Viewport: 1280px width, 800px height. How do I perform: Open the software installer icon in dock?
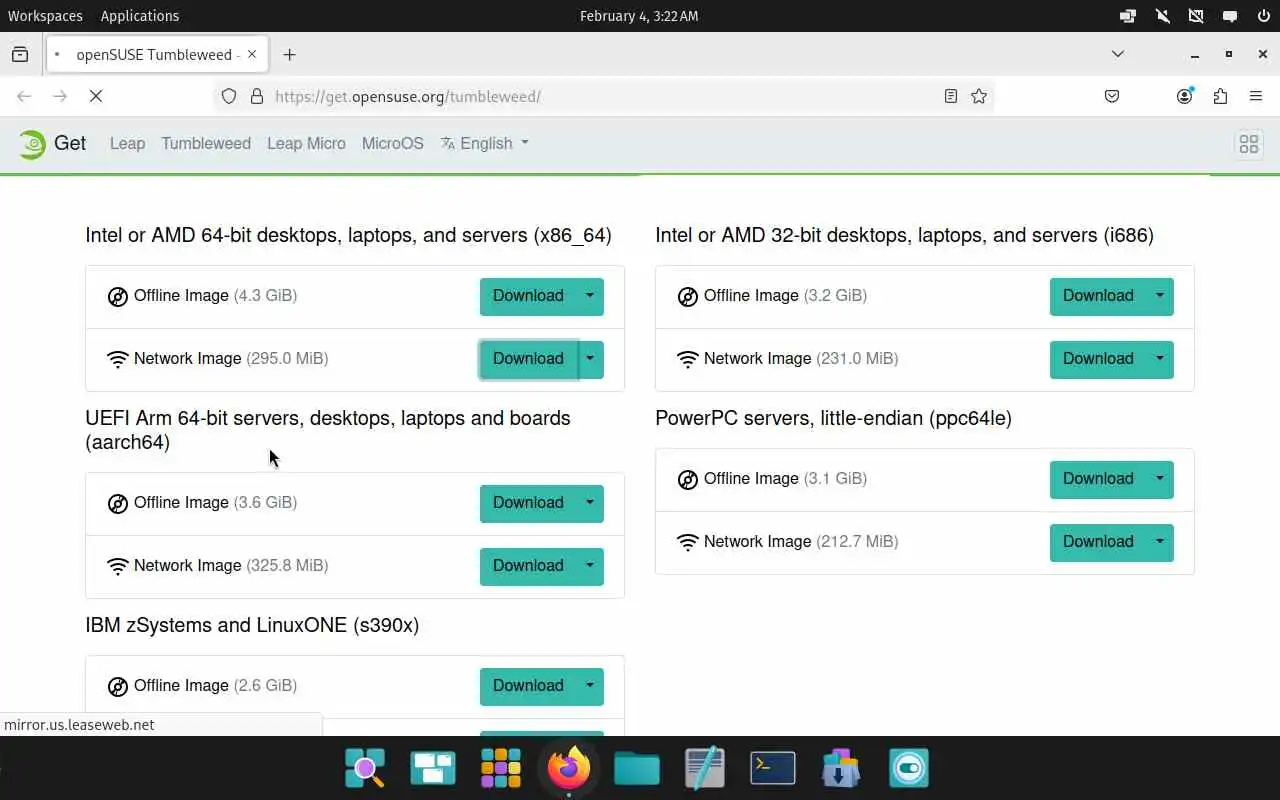tap(841, 768)
